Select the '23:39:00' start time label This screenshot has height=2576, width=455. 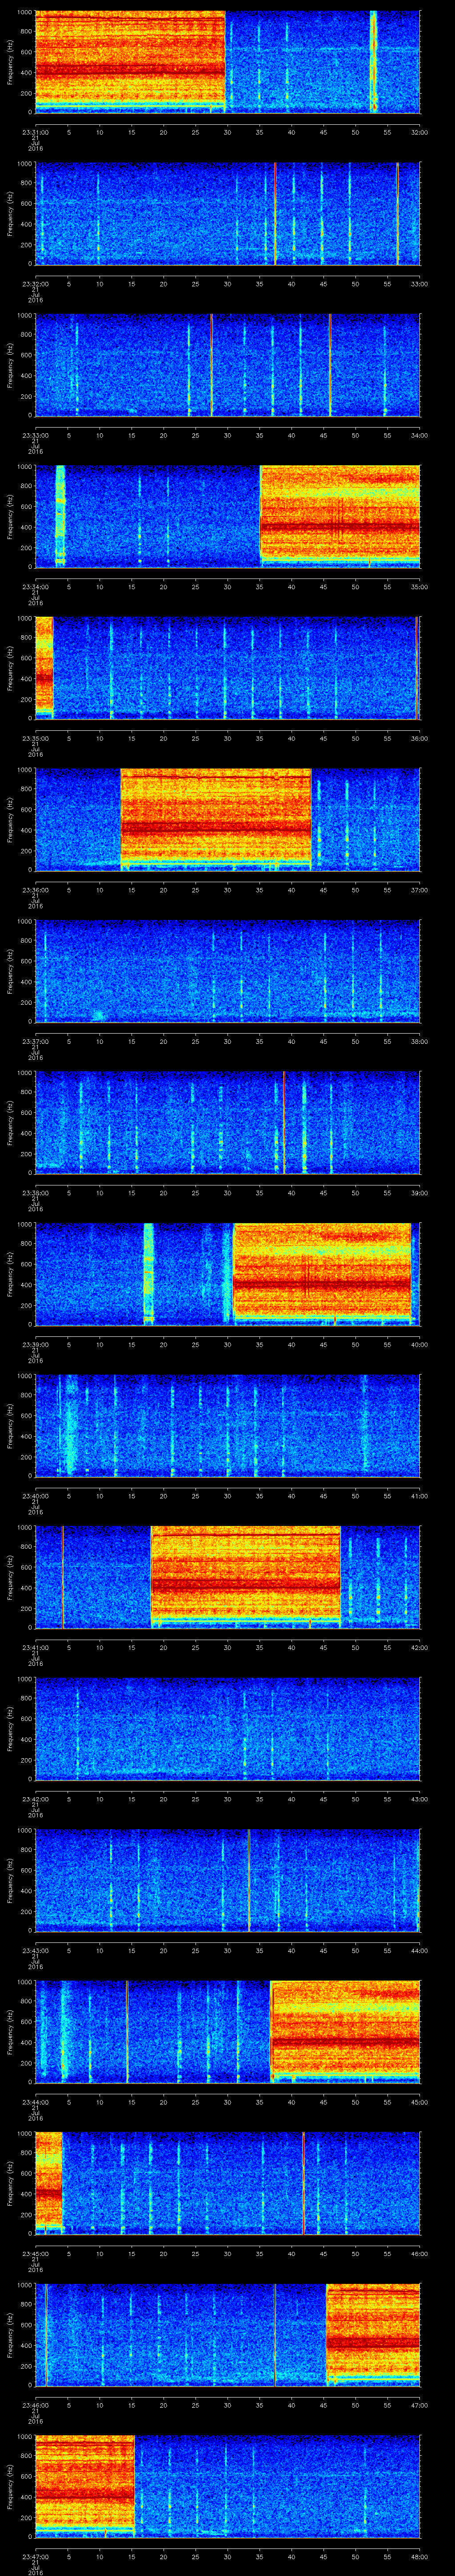click(x=35, y=1343)
